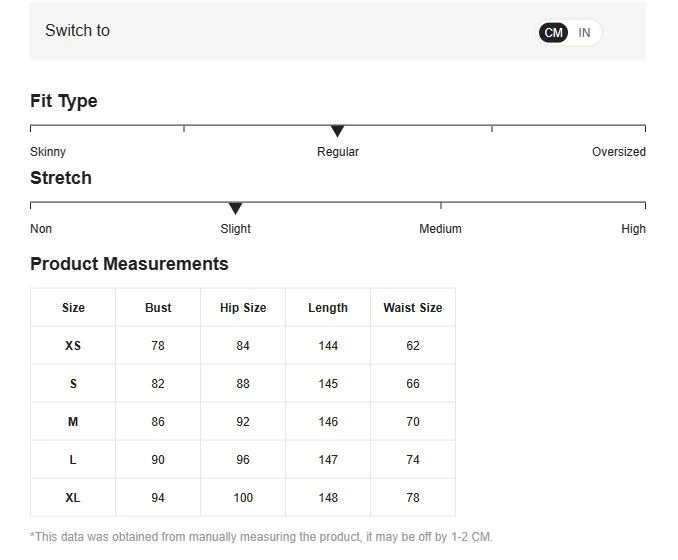The image size is (678, 560).
Task: Click the Size column header
Action: (73, 308)
